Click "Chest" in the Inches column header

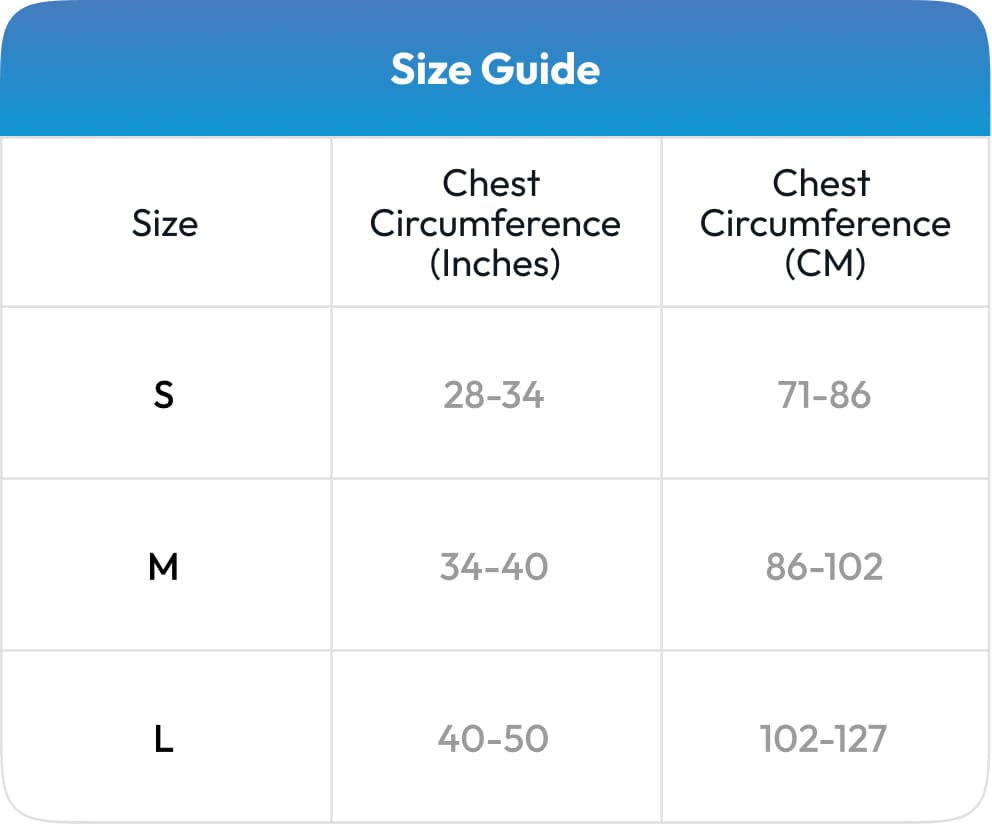pyautogui.click(x=491, y=183)
